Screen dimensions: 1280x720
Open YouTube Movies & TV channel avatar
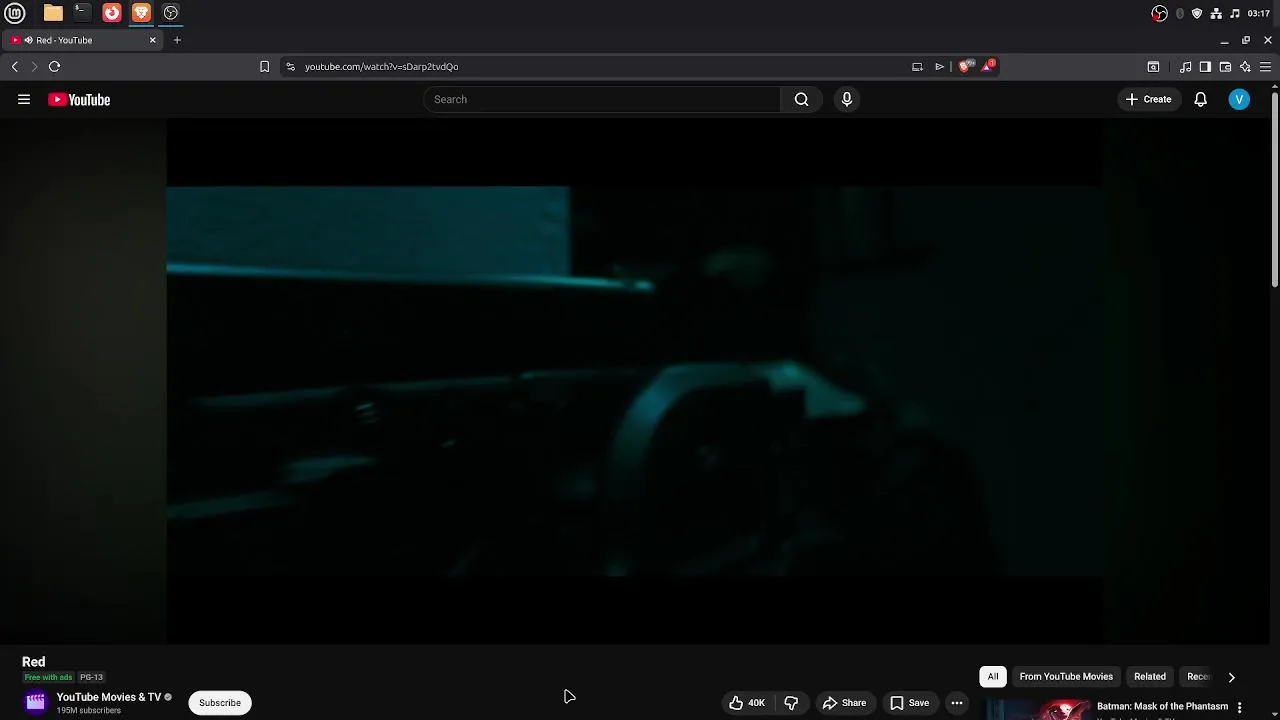(36, 702)
